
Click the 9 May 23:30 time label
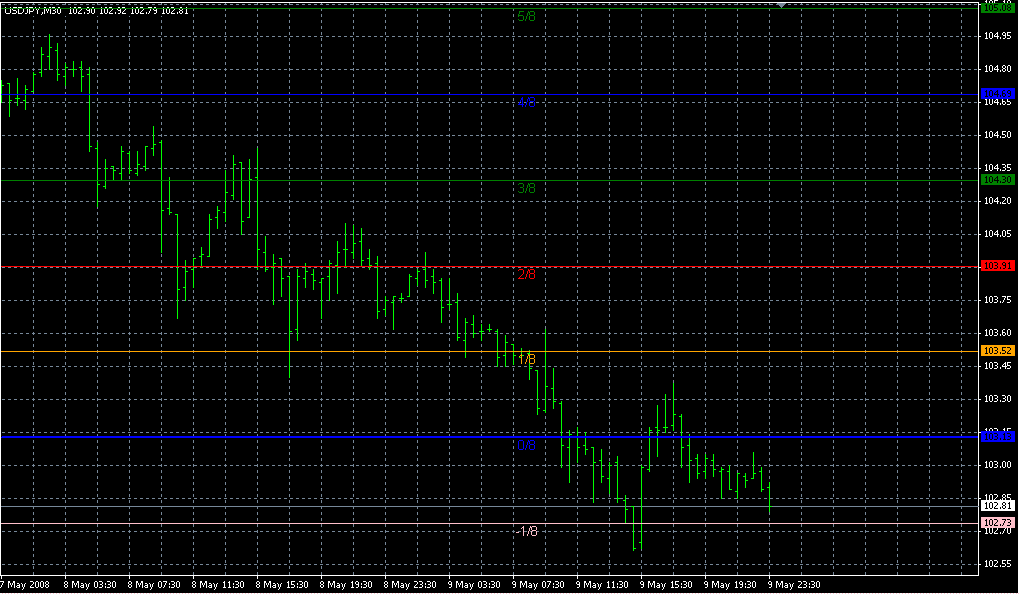tap(793, 585)
